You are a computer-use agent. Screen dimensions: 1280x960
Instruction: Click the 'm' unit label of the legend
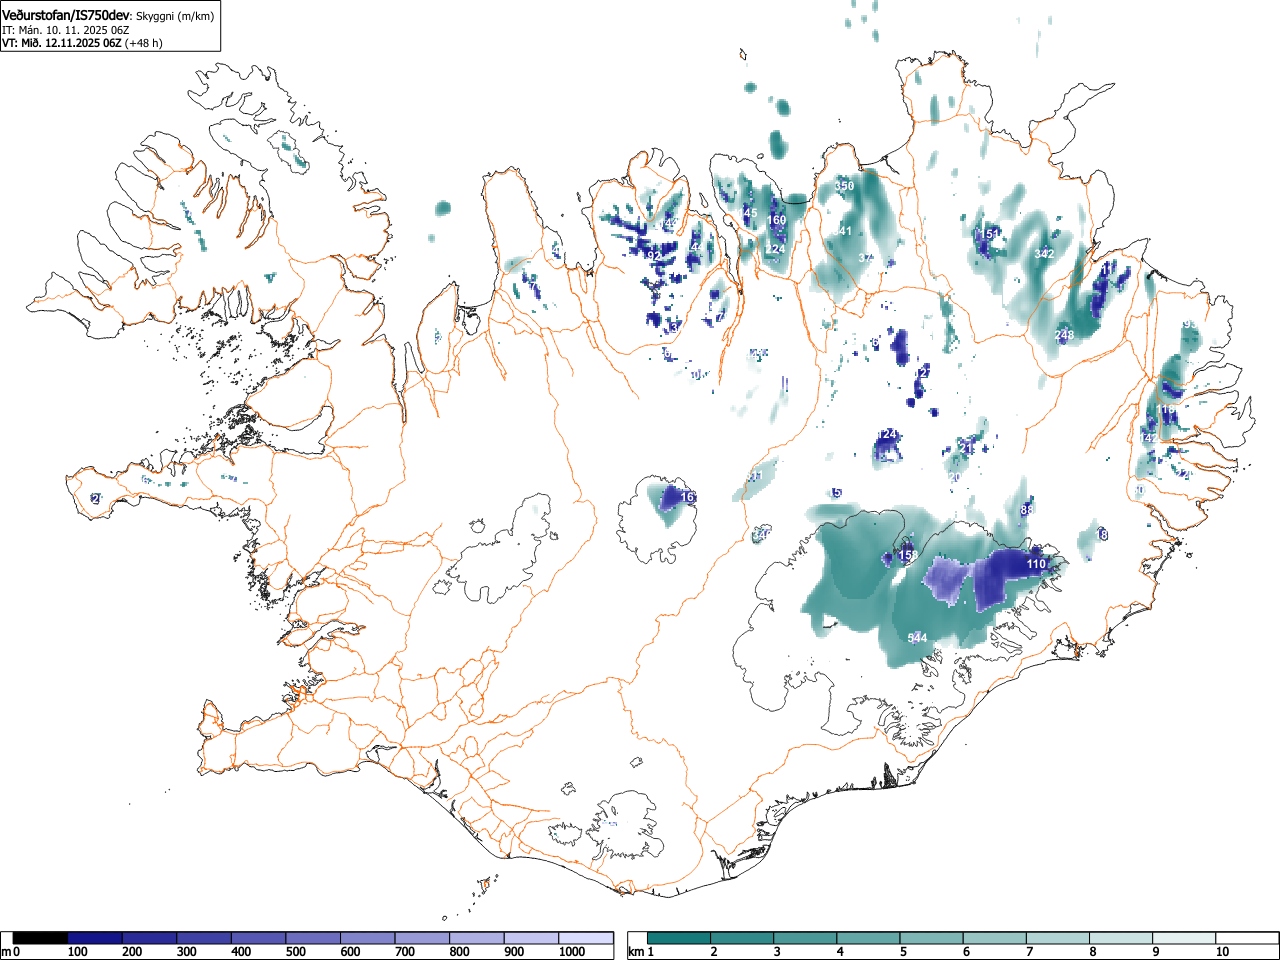coord(6,952)
